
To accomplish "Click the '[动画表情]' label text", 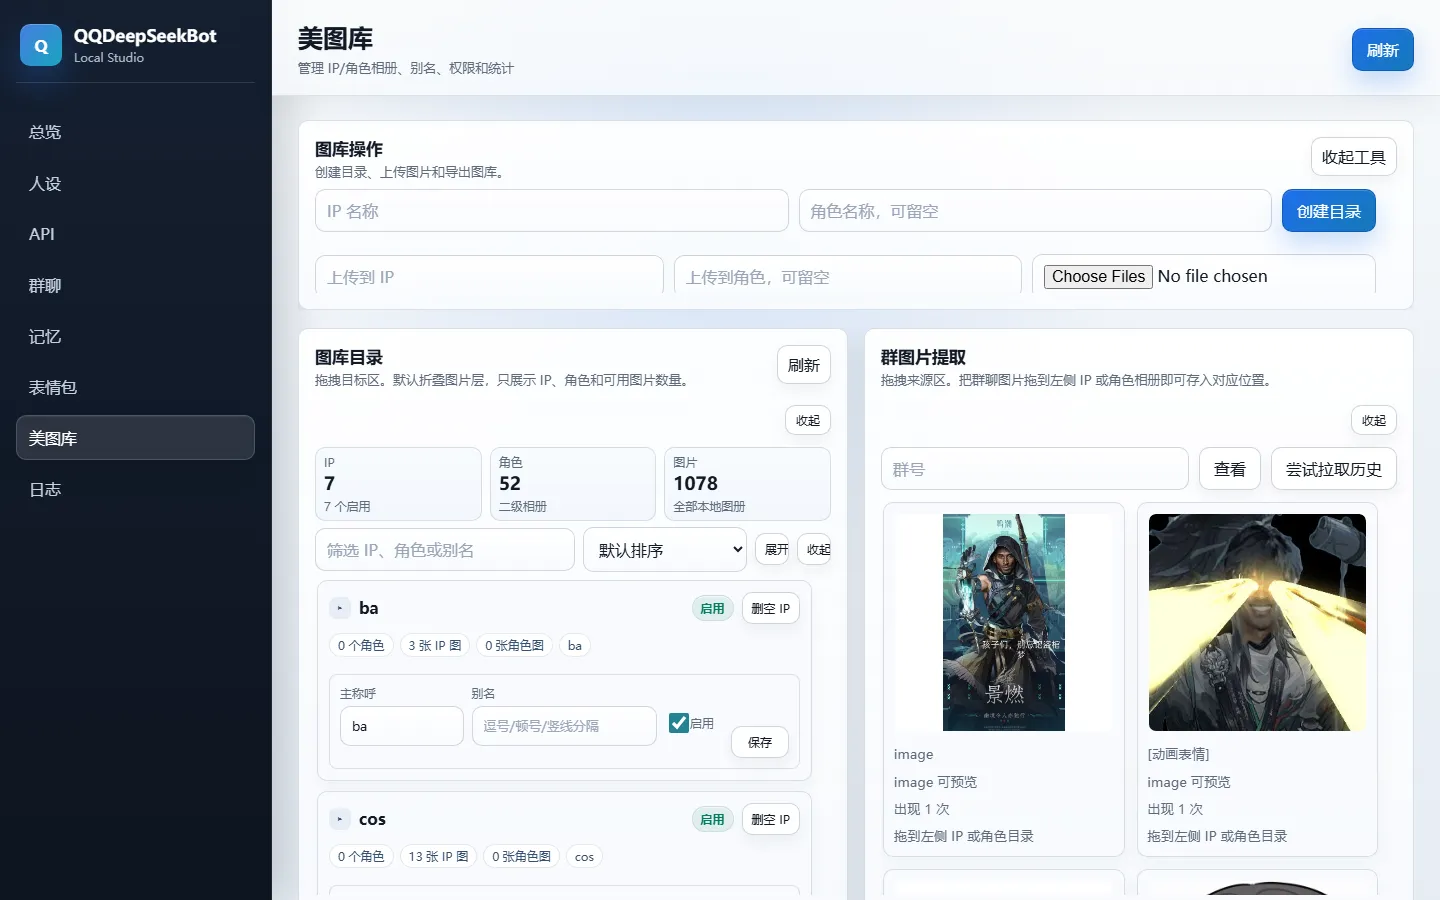I will pyautogui.click(x=1178, y=754).
